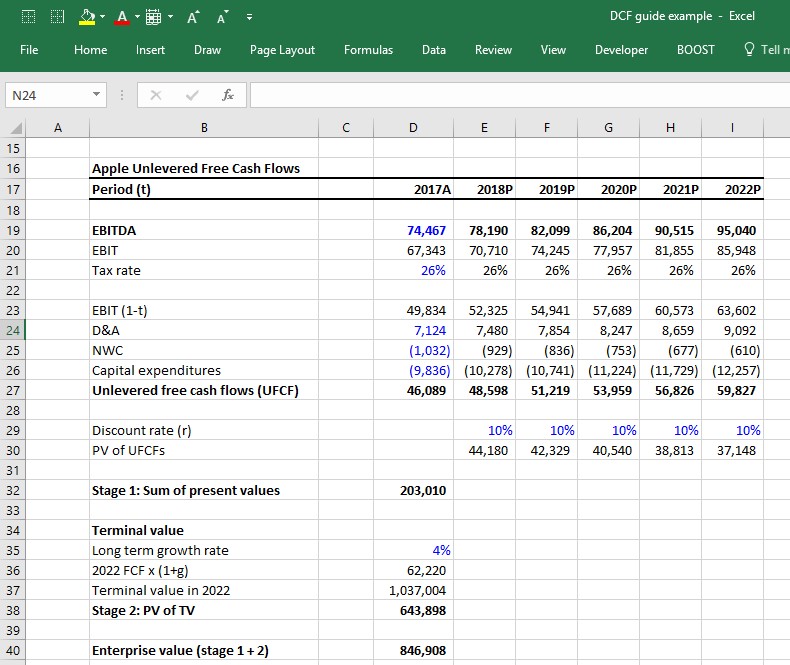Select terminal value 1,037,004

coord(413,590)
